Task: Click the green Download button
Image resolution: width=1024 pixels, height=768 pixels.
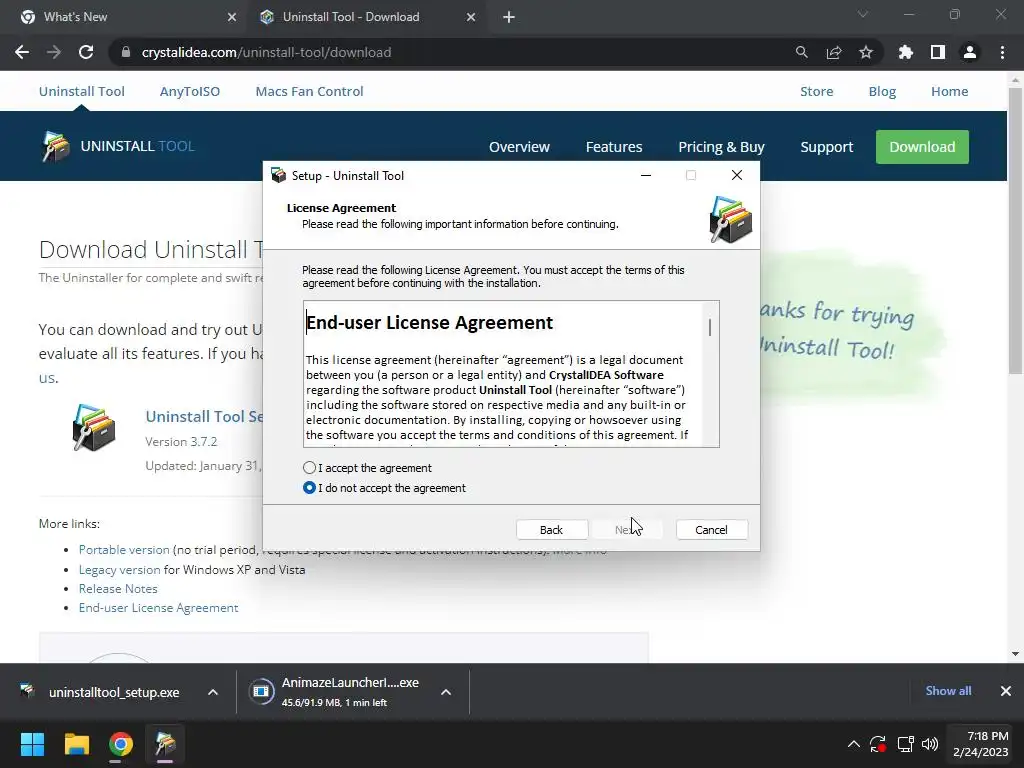Action: [922, 147]
